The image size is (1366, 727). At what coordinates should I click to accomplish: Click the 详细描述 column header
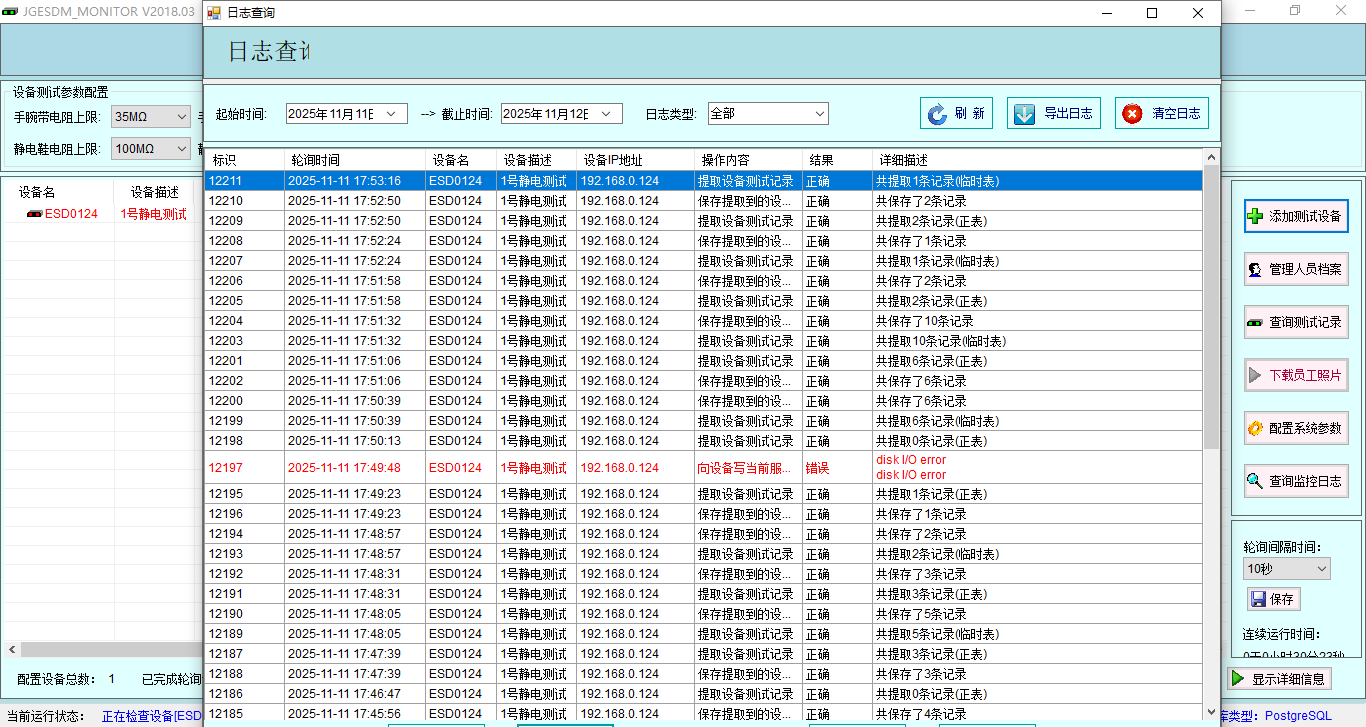pos(1037,160)
